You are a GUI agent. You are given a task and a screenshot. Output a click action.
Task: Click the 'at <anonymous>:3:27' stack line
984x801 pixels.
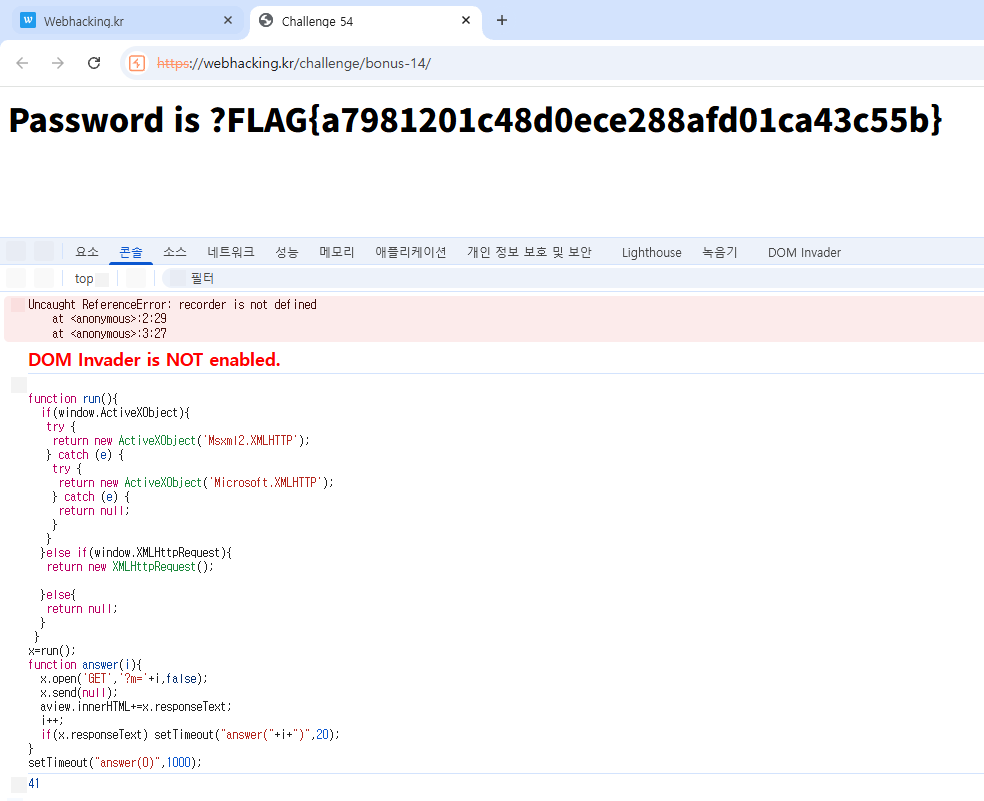[x=109, y=333]
